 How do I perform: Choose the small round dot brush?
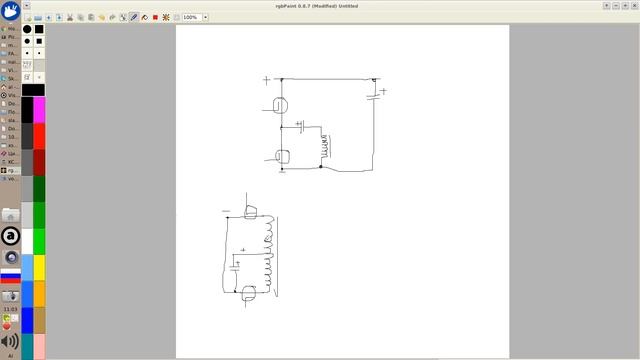click(x=27, y=53)
